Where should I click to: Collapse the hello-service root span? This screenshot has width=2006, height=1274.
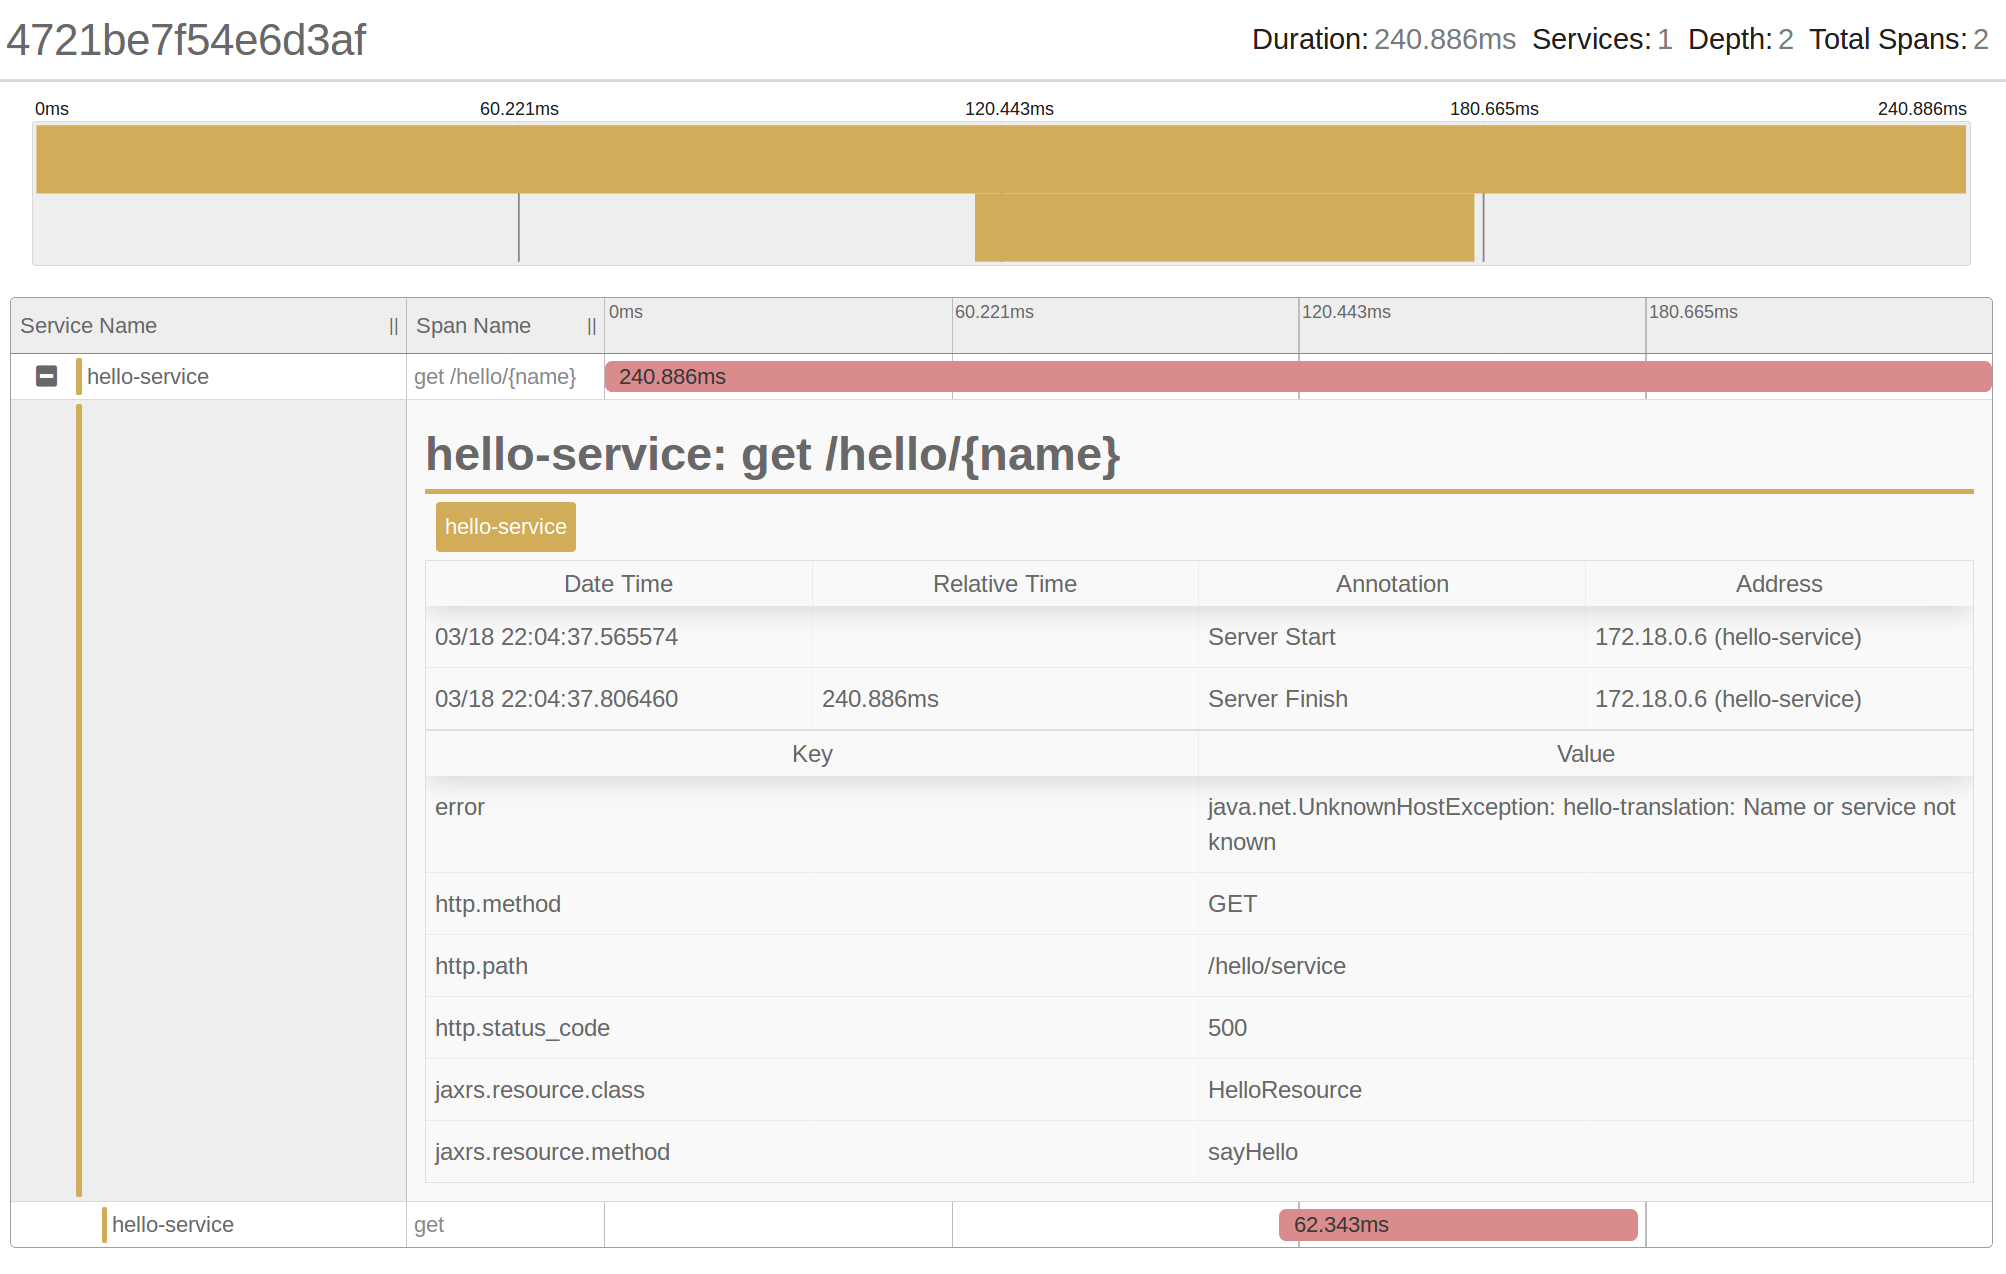click(x=46, y=376)
